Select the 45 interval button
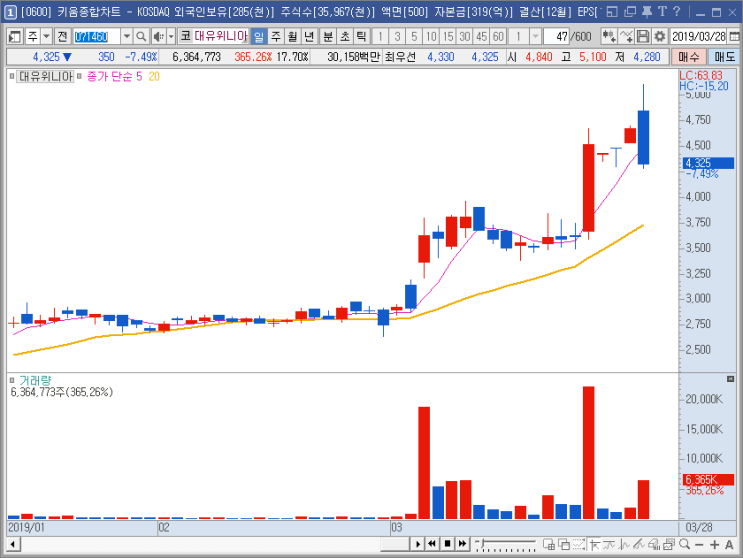743x558 pixels. [481, 36]
